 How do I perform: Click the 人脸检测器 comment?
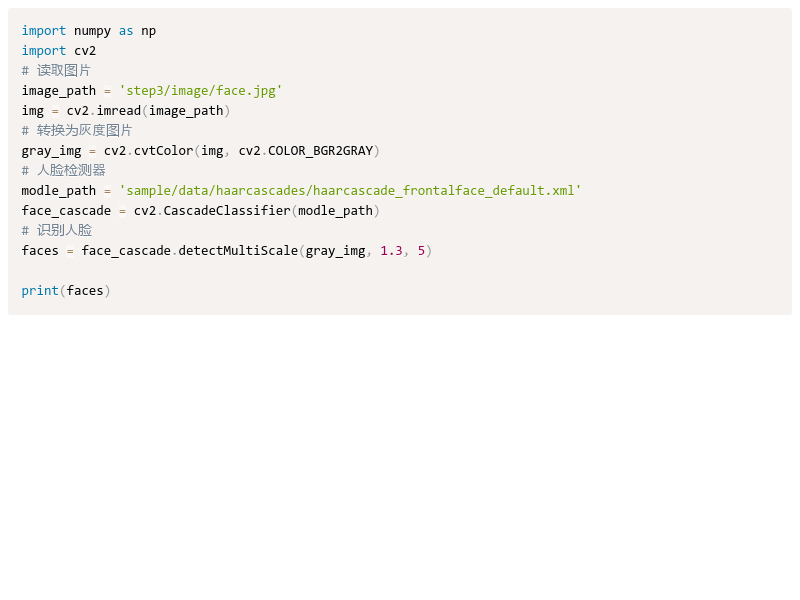[x=63, y=170]
